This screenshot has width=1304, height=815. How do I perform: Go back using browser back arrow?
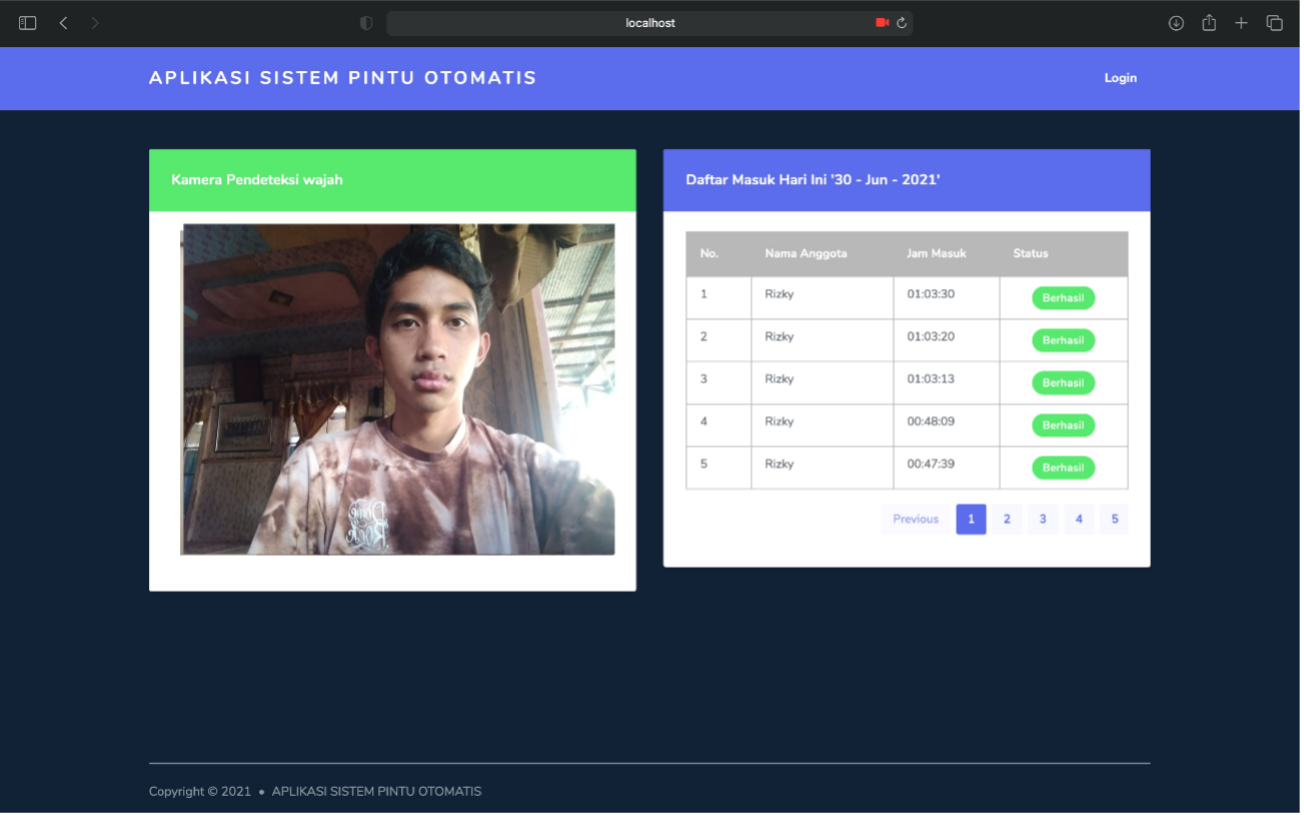63,23
